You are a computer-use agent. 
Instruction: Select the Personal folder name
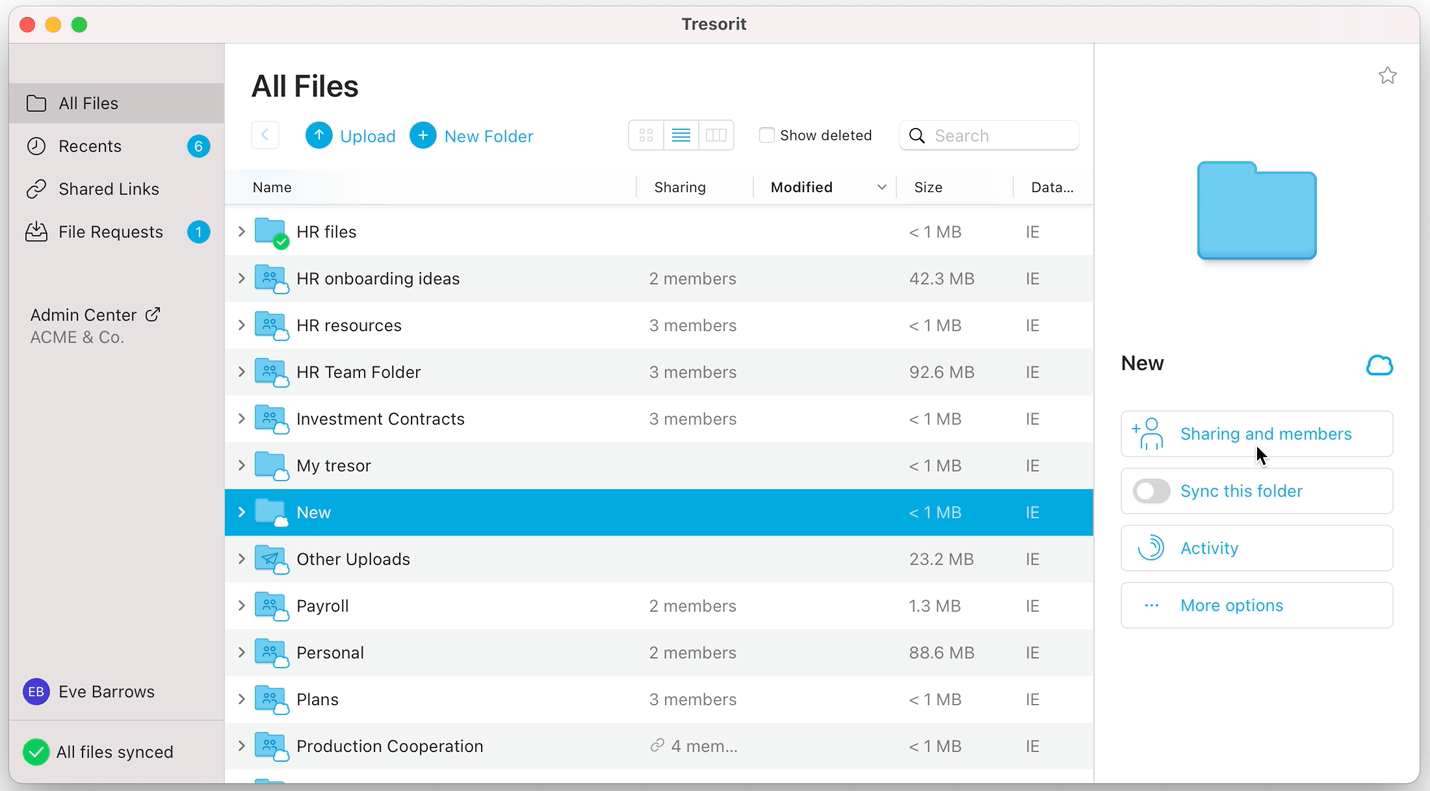pos(330,653)
